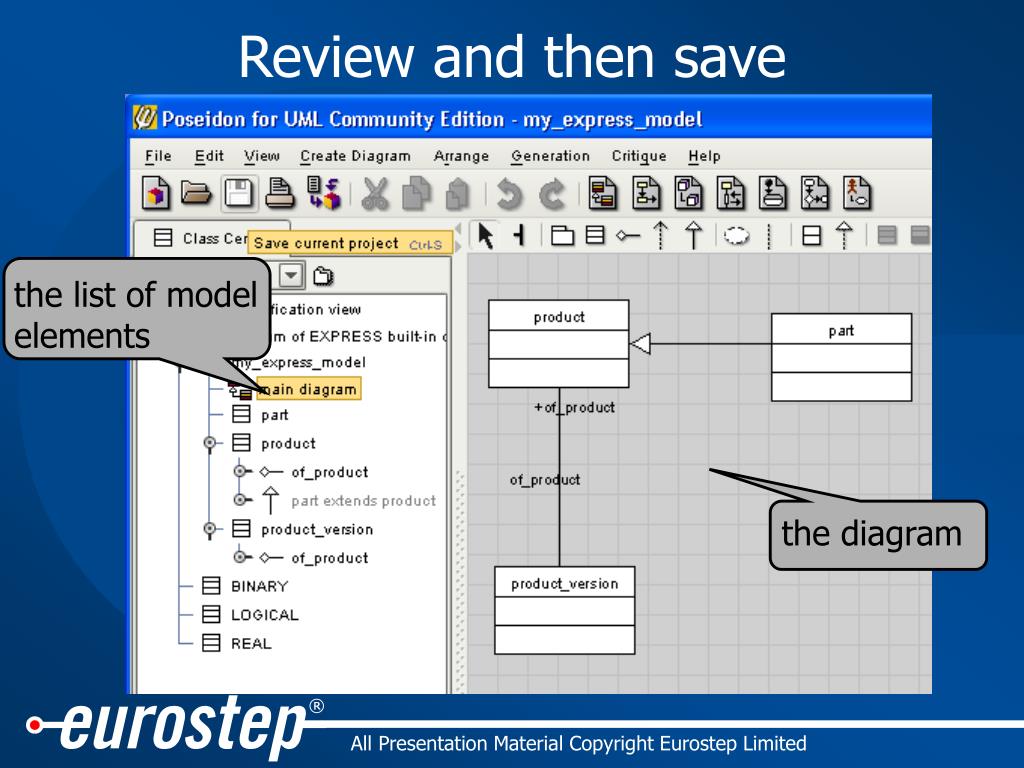Expand of_product node under product_version
Screen dimensions: 1024x768
click(x=240, y=557)
